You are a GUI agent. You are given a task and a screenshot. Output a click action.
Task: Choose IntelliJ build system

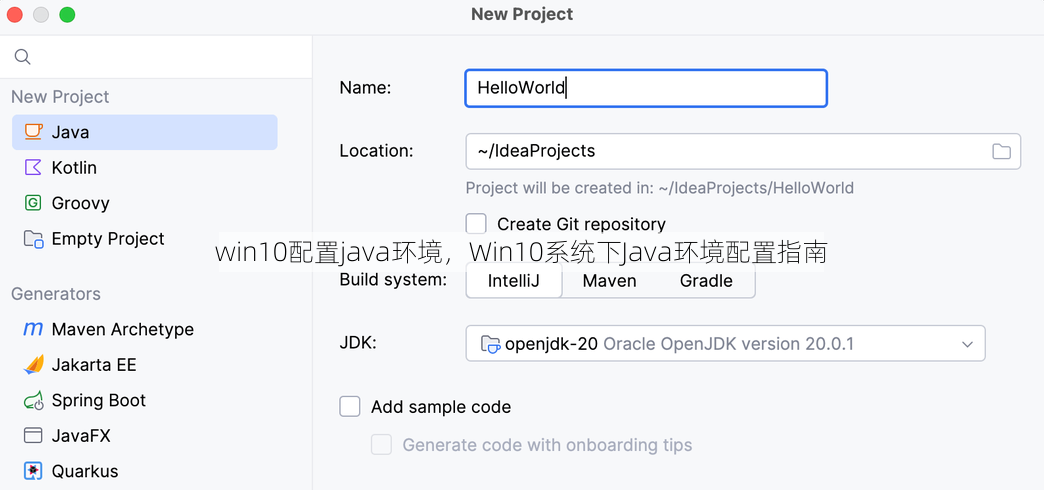pyautogui.click(x=513, y=280)
